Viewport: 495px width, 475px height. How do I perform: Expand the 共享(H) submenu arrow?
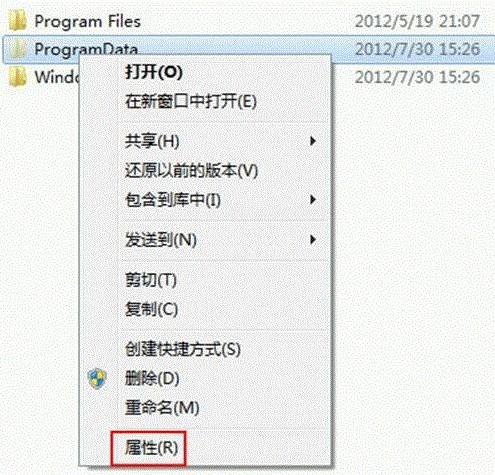pyautogui.click(x=313, y=141)
